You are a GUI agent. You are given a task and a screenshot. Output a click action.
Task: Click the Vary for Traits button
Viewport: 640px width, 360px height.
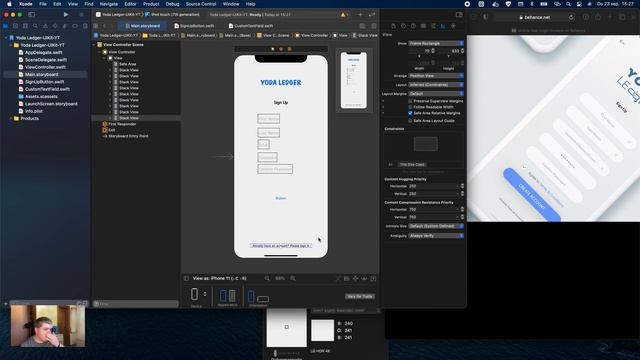click(x=360, y=296)
